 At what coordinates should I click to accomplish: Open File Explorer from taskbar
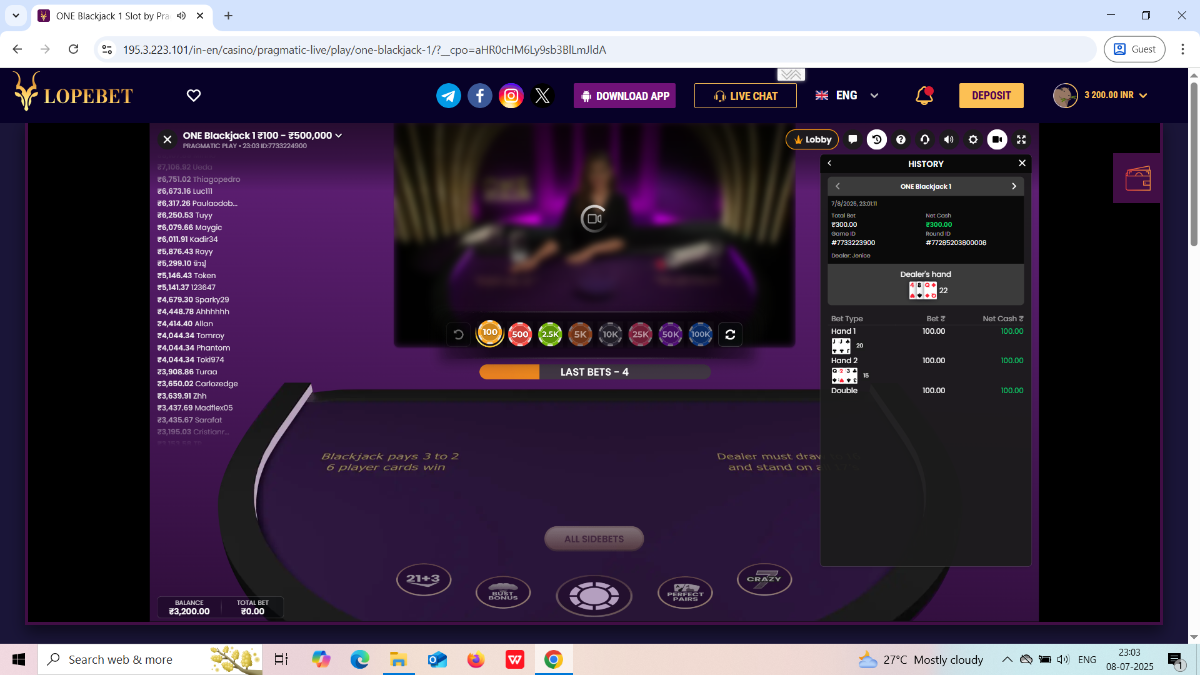(398, 659)
